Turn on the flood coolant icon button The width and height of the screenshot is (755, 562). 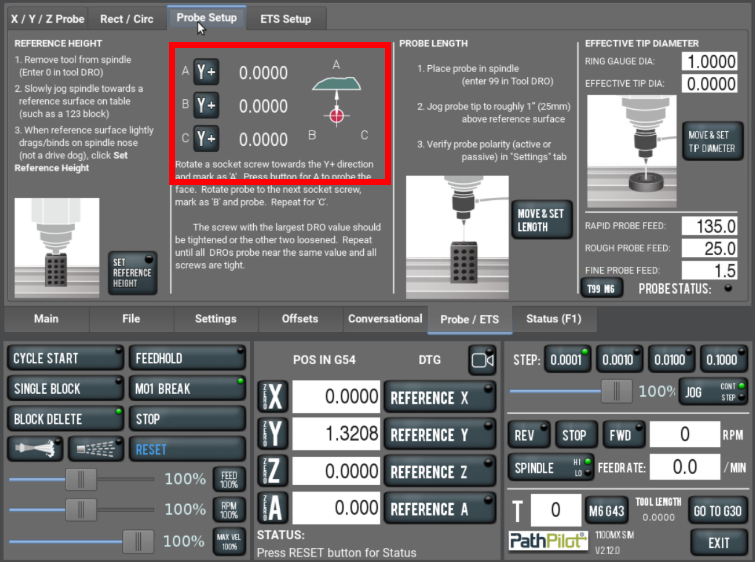click(x=36, y=449)
